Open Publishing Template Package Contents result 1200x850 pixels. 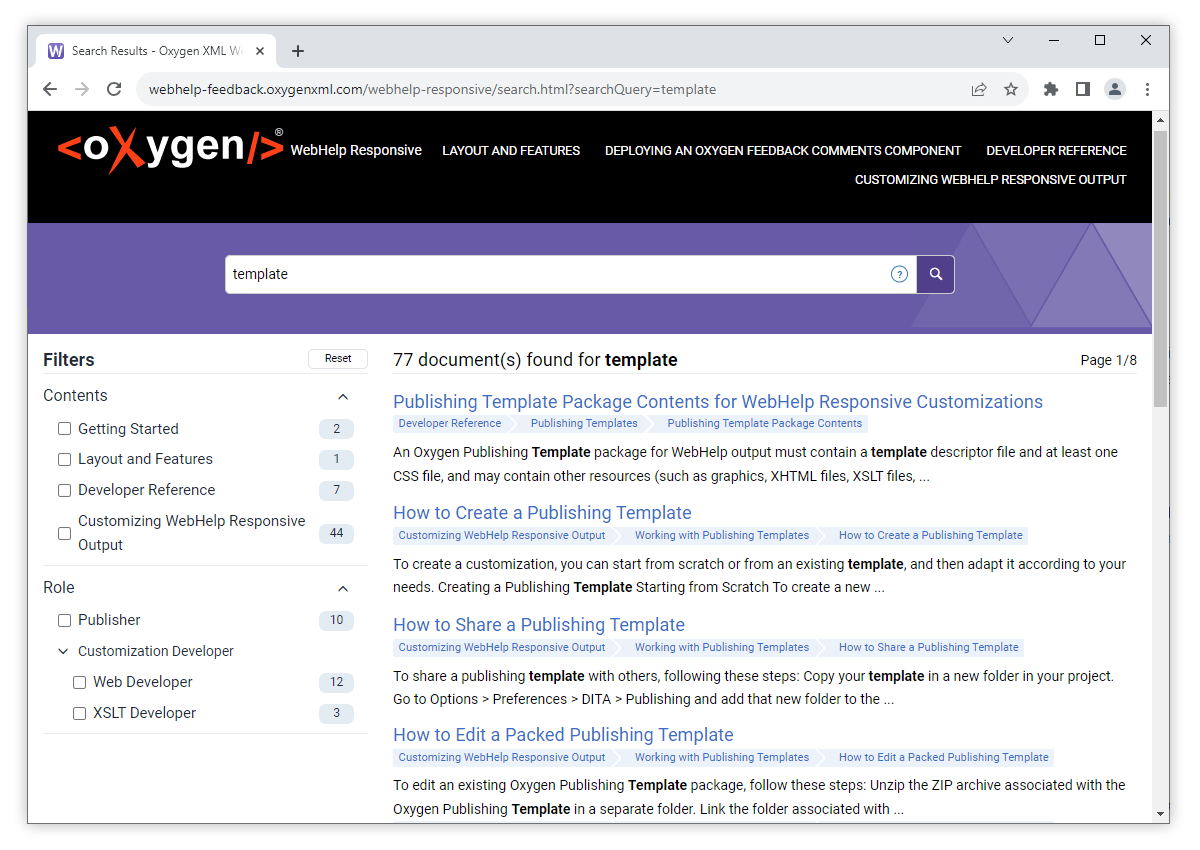(718, 402)
